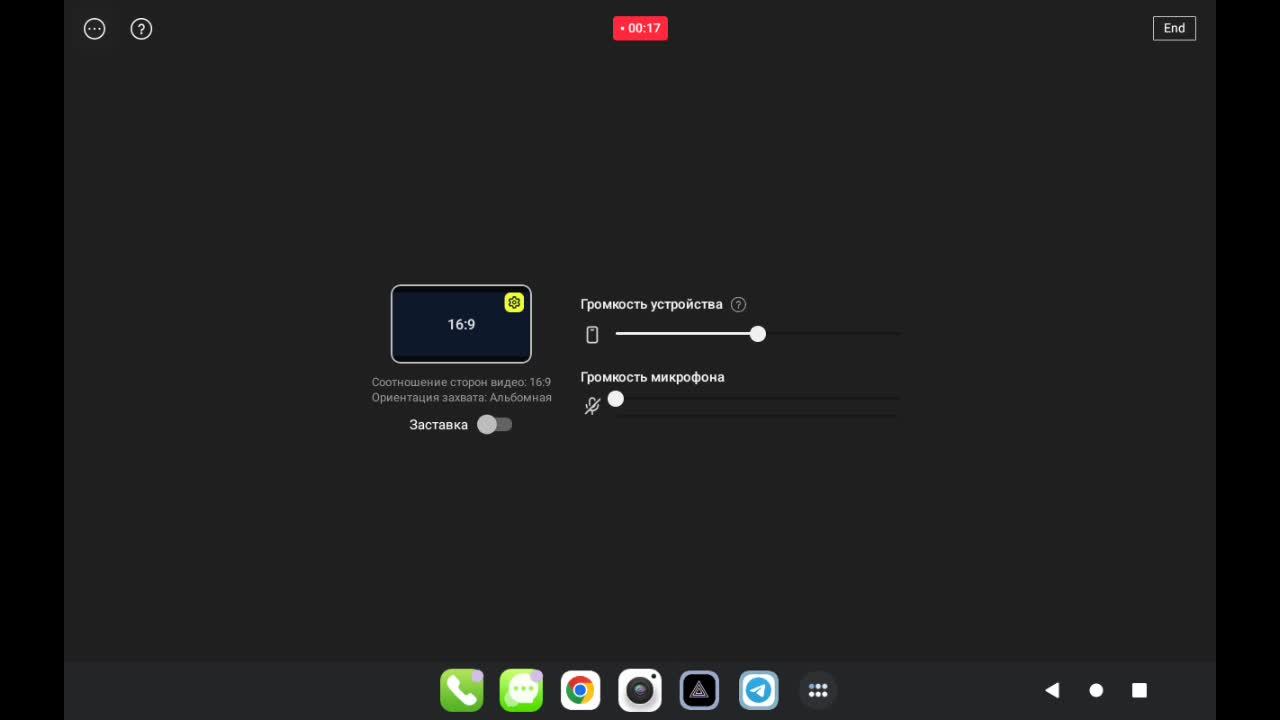Viewport: 1280px width, 720px height.
Task: Unmute the microphone via crossed mic icon
Action: [x=592, y=405]
